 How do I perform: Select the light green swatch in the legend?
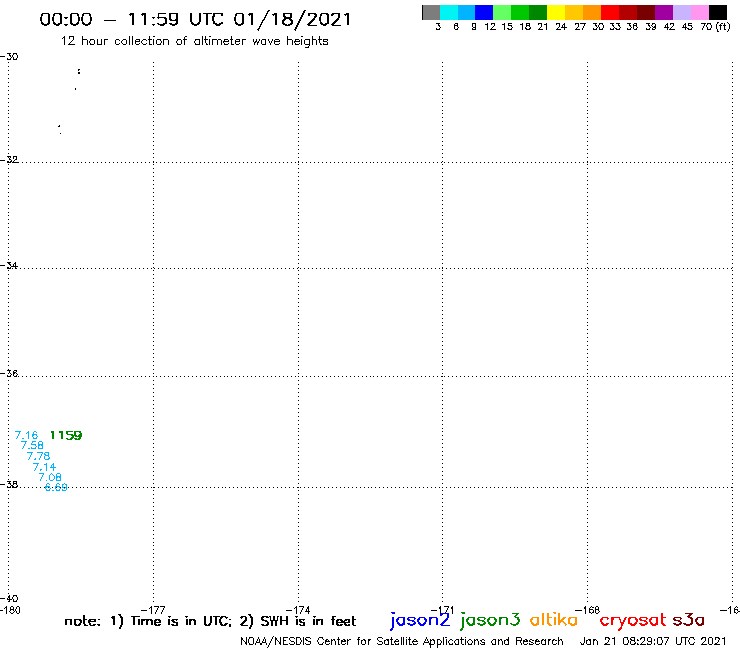coord(502,12)
